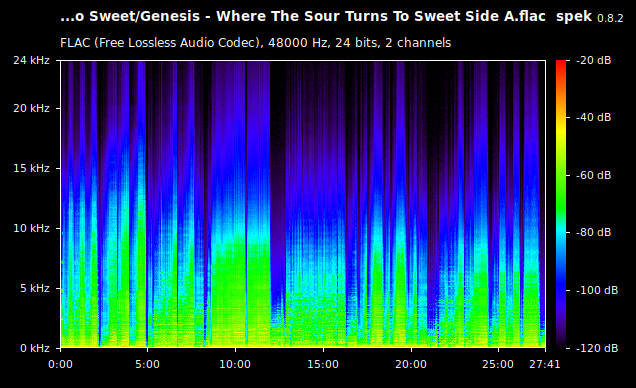Click the '20:00' time axis label
This screenshot has width=636, height=388.
point(411,364)
